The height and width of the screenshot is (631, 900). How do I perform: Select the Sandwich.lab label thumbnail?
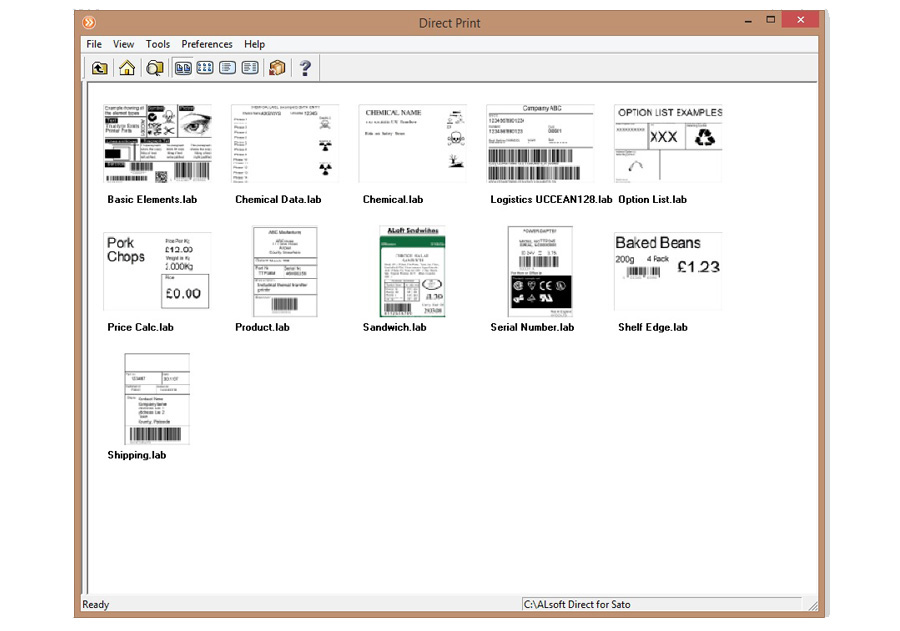412,271
